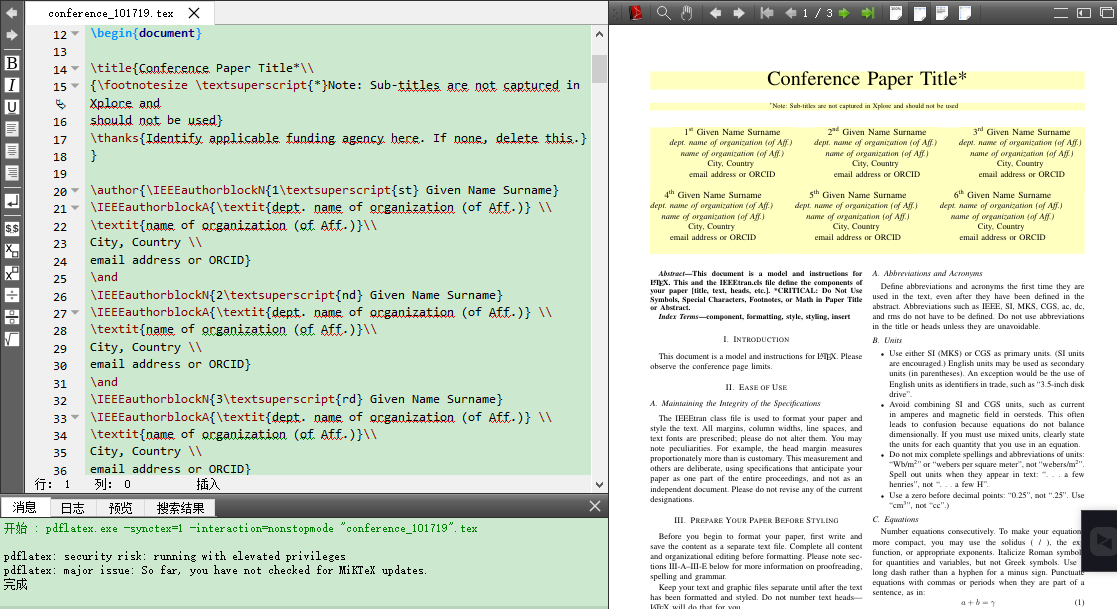1117x609 pixels.
Task: Apply italic formatting from the left toolbar
Action: [12, 85]
